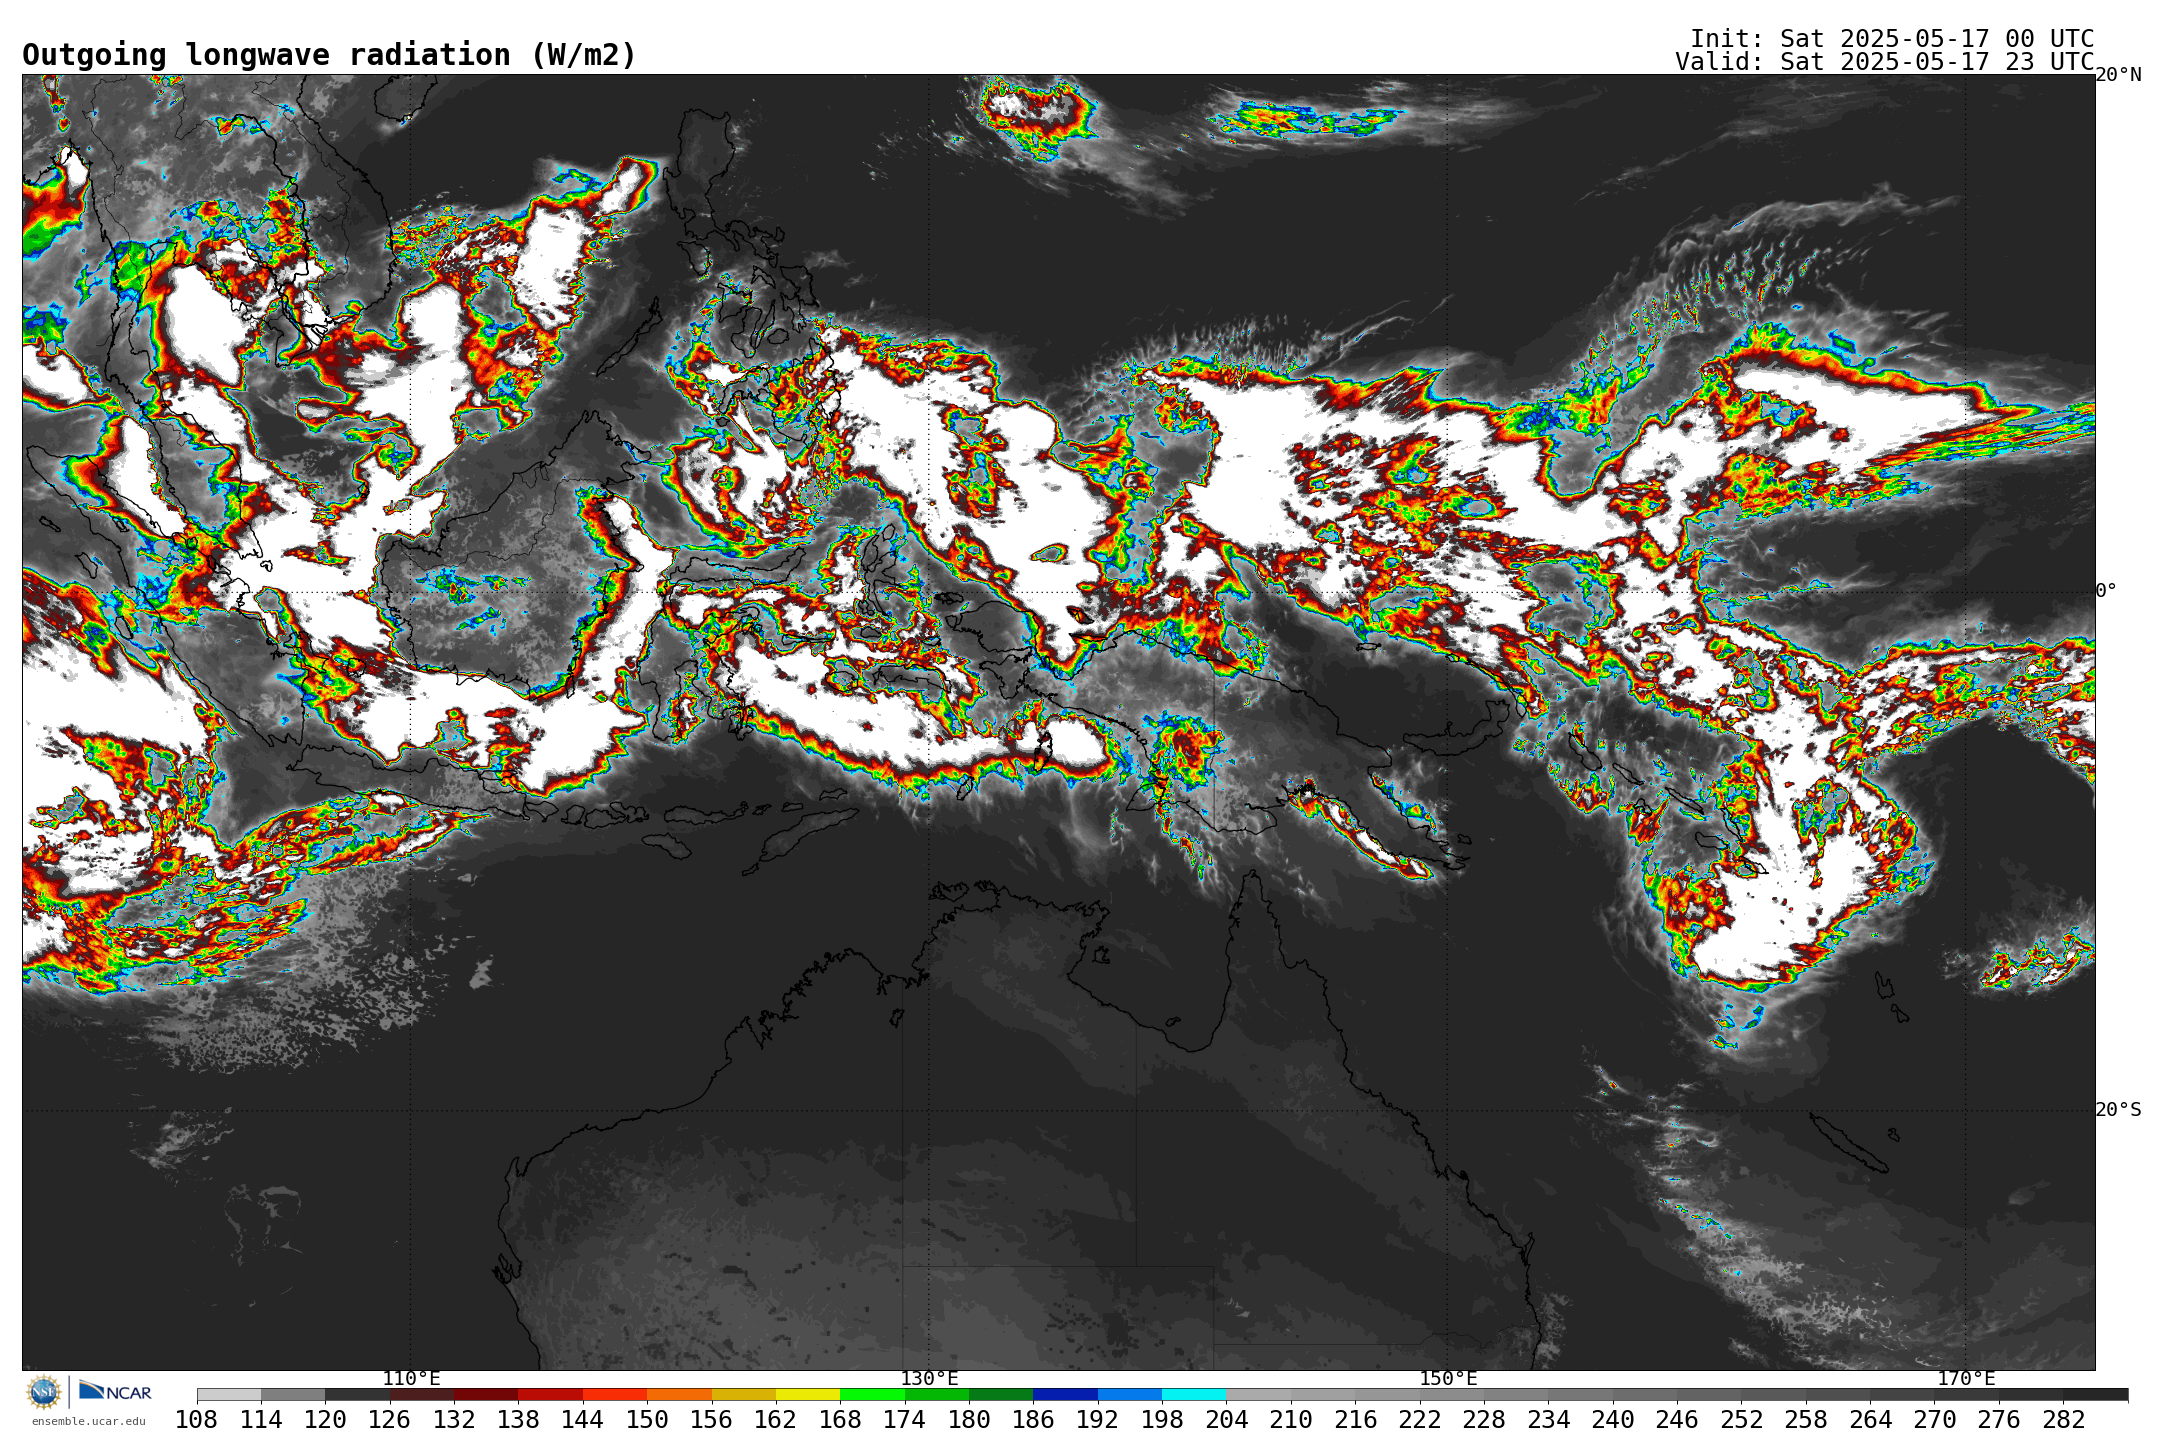Image resolution: width=2160 pixels, height=1433 pixels.
Task: Click the colorbar tick value 276
Action: click(1999, 1419)
